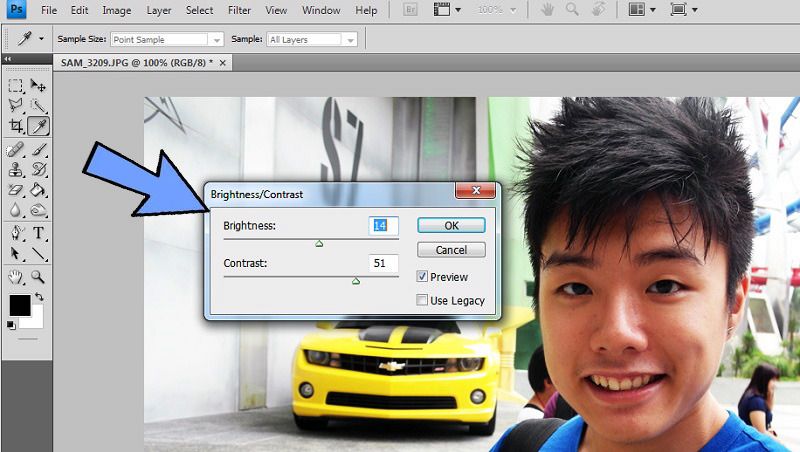Image resolution: width=800 pixels, height=452 pixels.
Task: Swap foreground and background colors
Action: point(38,298)
